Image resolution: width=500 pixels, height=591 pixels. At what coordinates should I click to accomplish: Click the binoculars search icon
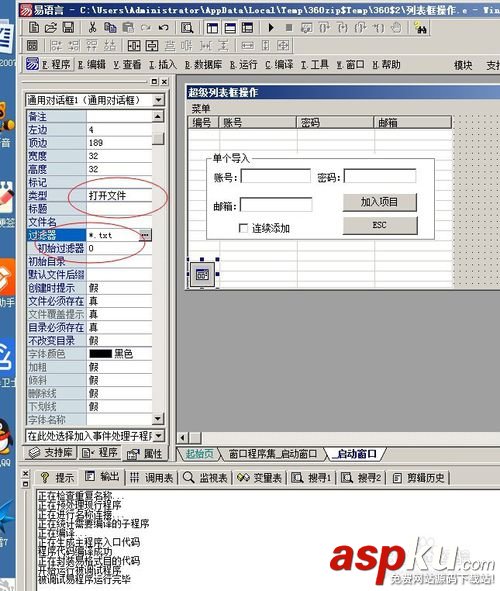[420, 28]
